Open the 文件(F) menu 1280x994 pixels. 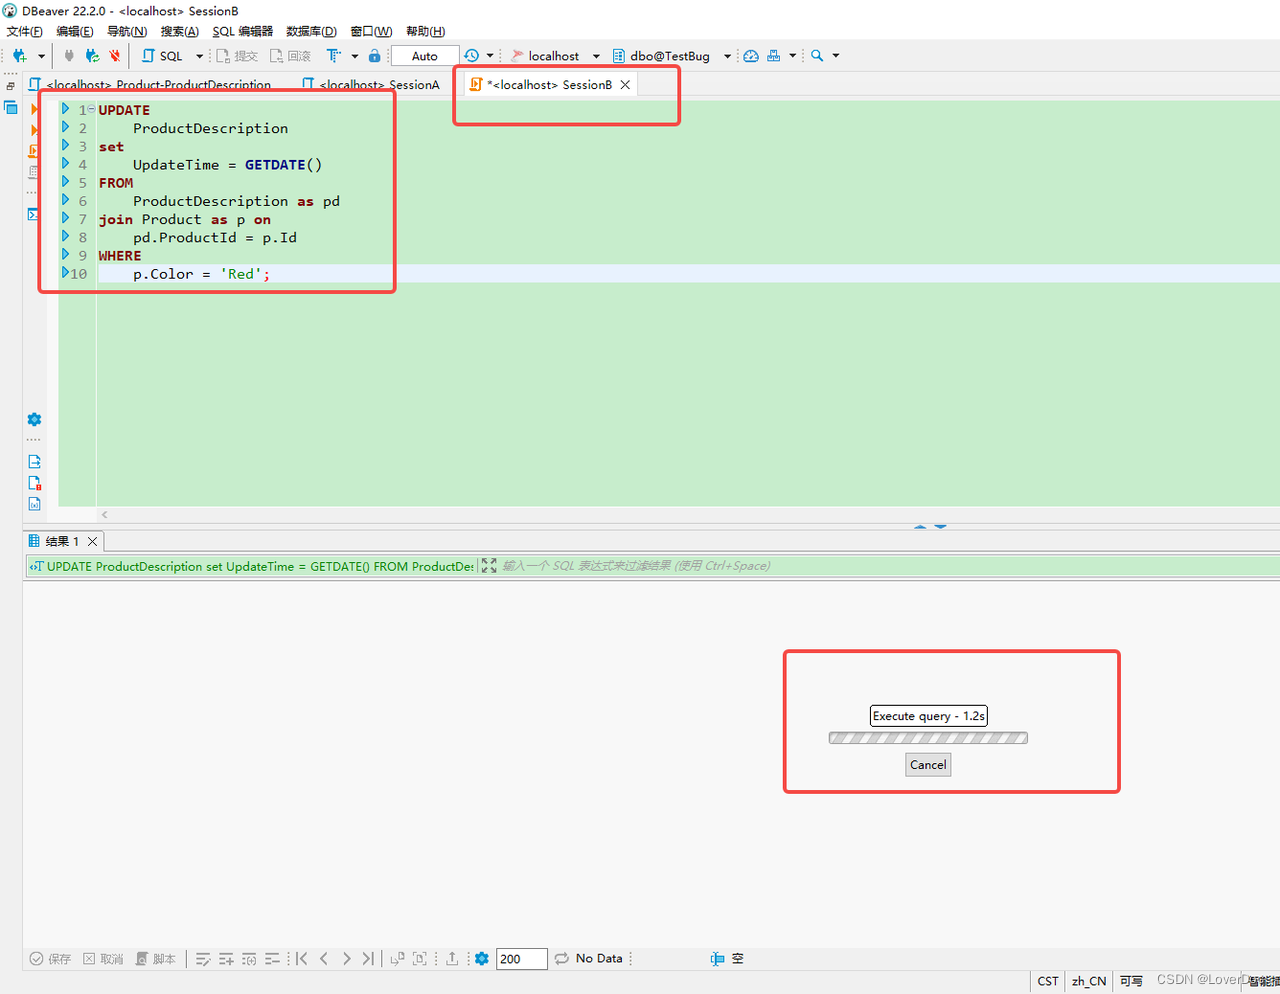coord(24,31)
